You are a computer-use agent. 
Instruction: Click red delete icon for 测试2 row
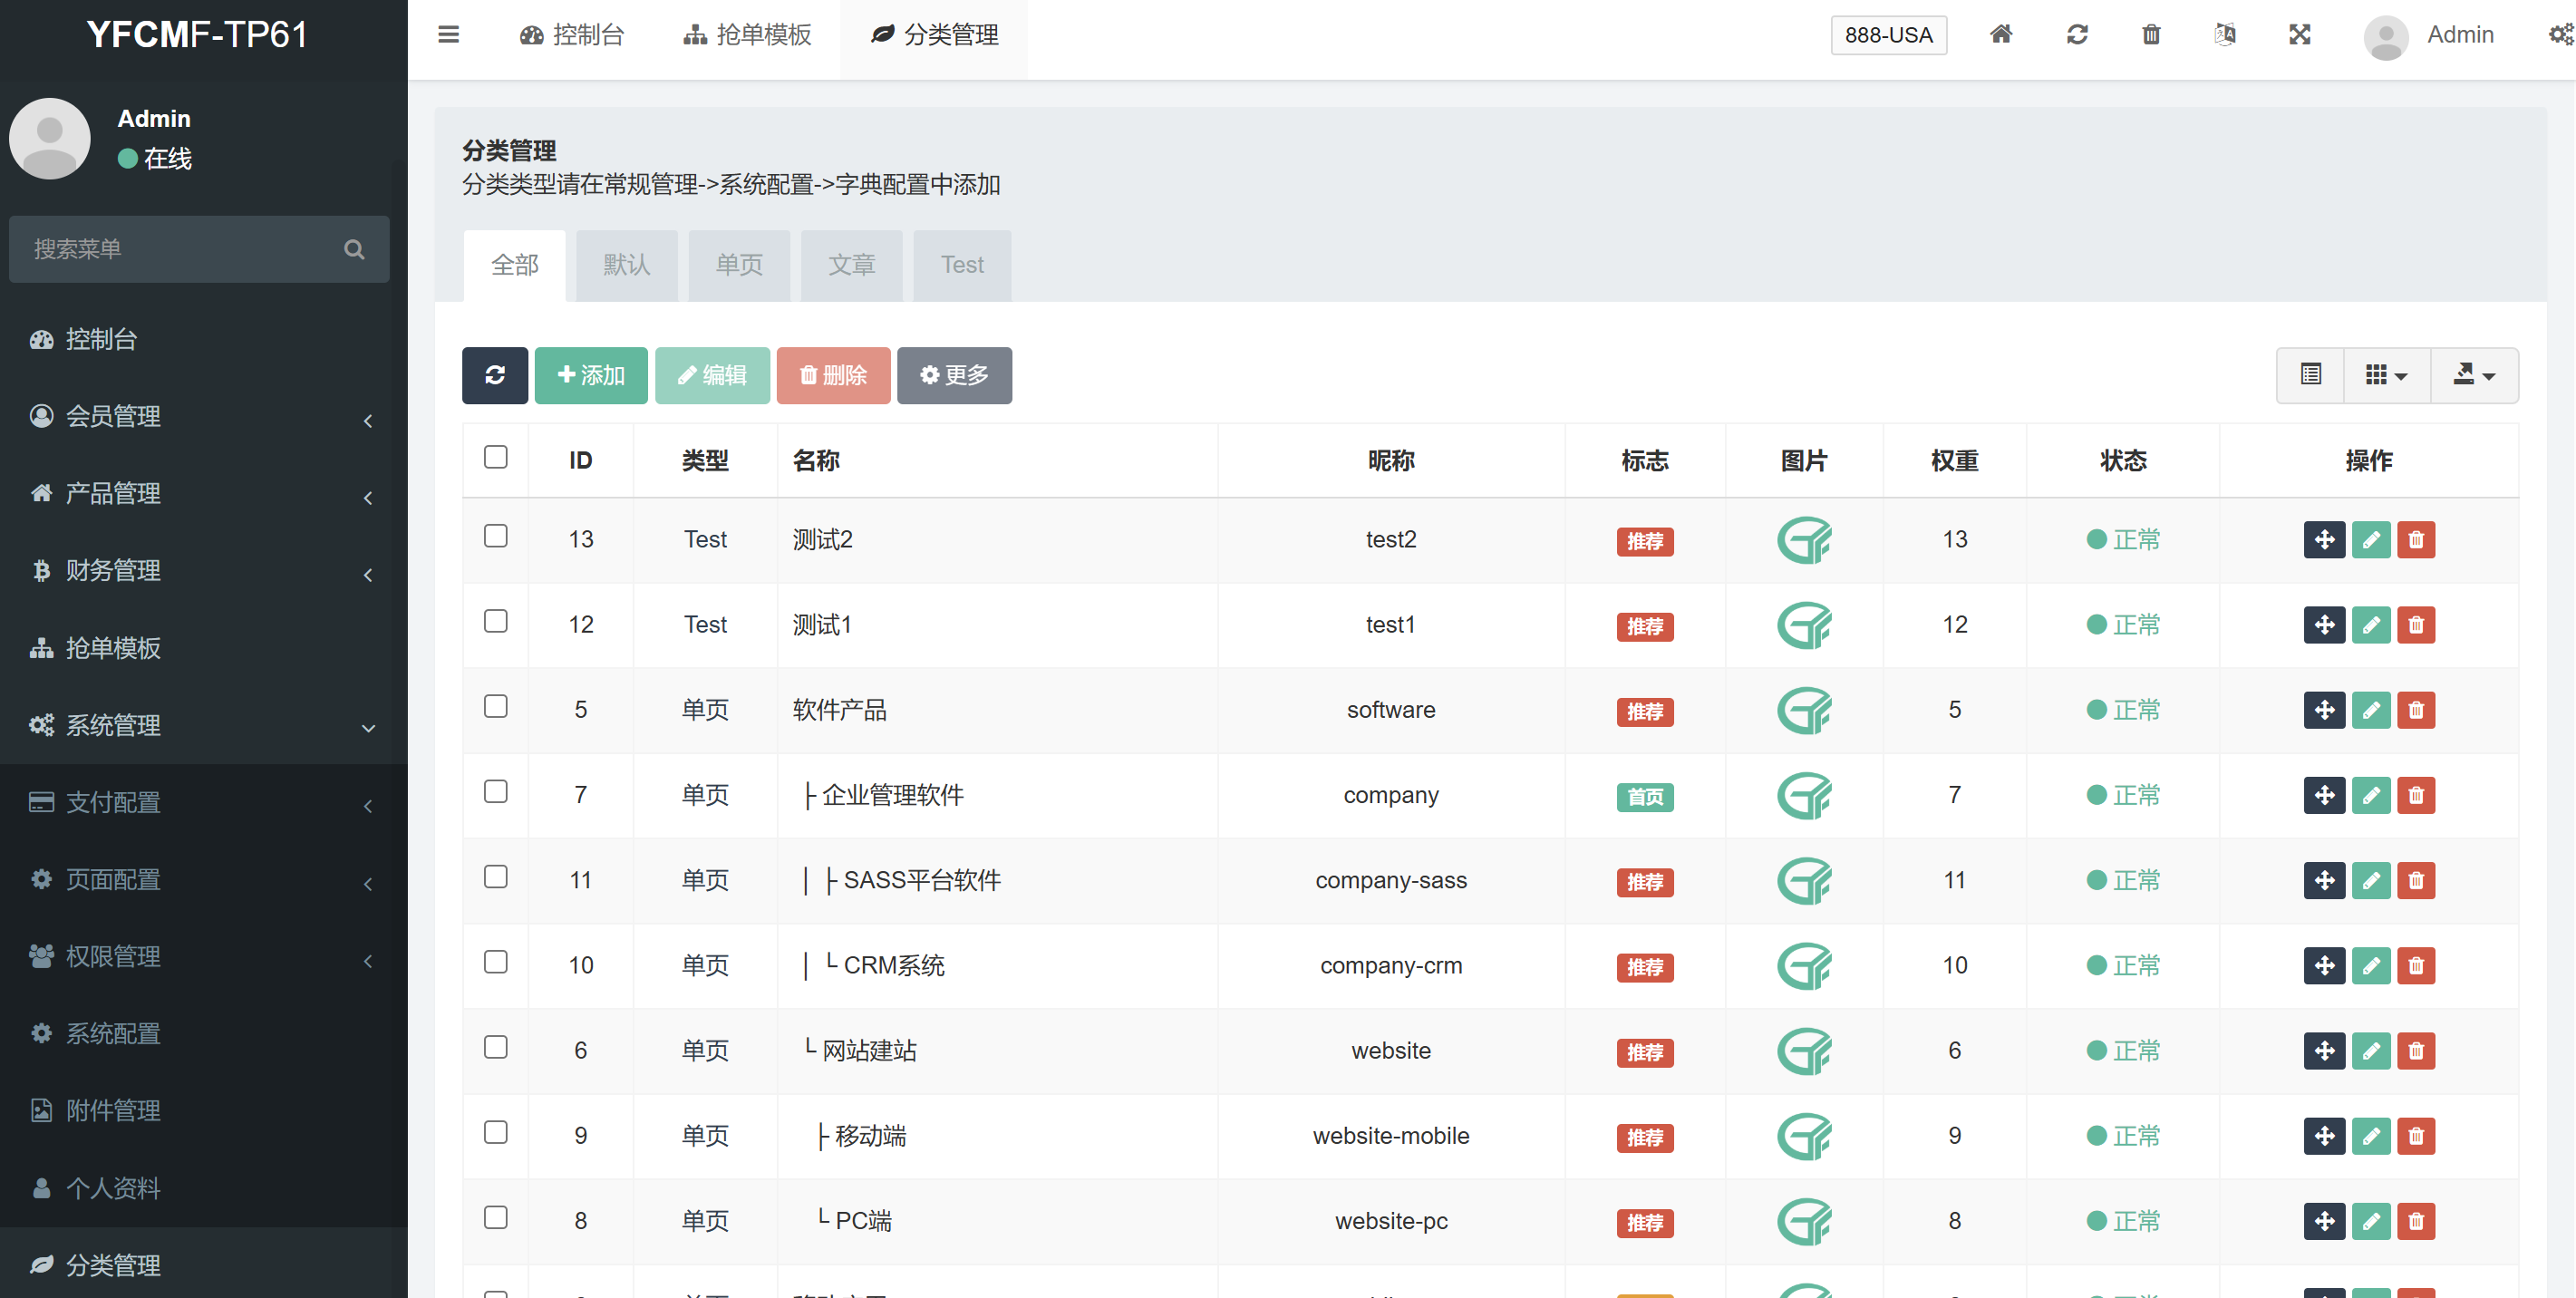point(2416,540)
